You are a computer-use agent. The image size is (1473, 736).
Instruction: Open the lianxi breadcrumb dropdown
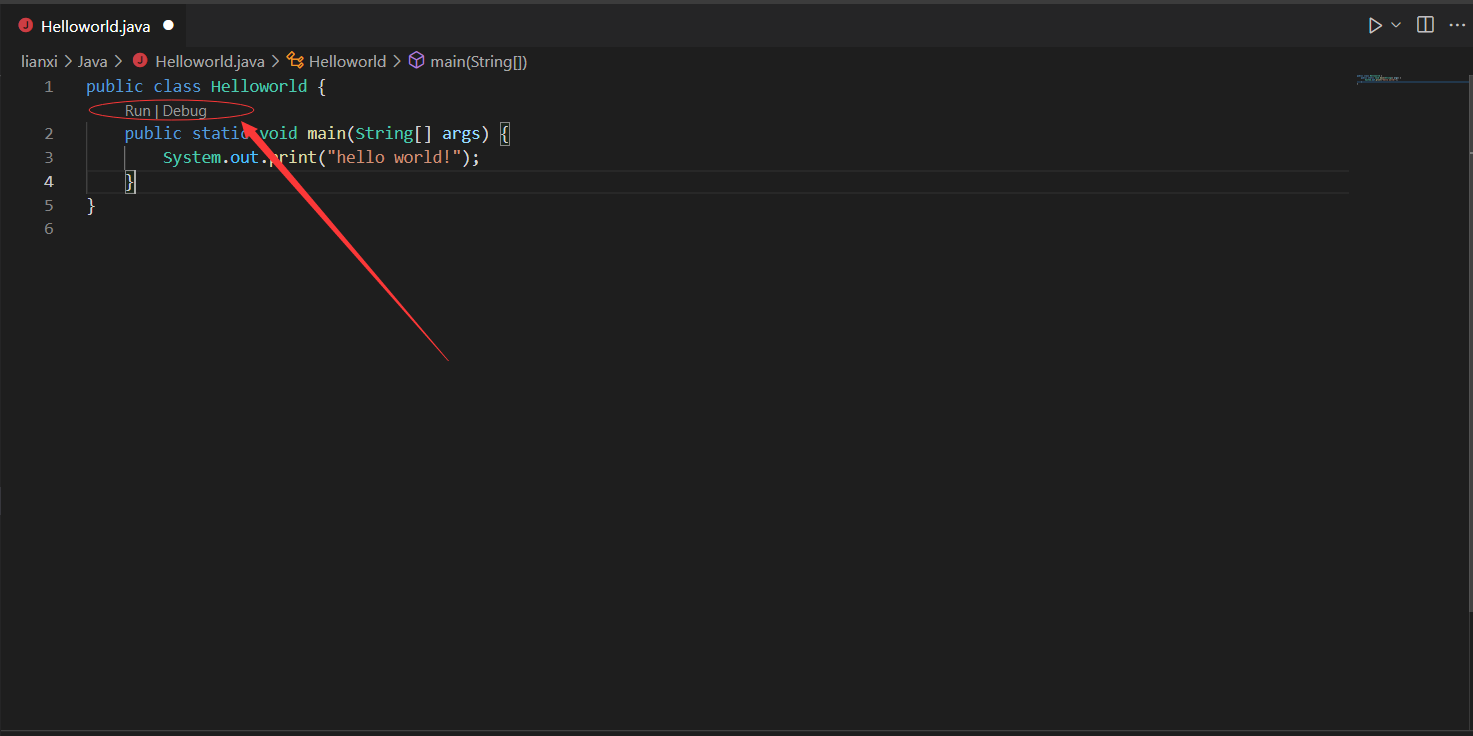[39, 60]
